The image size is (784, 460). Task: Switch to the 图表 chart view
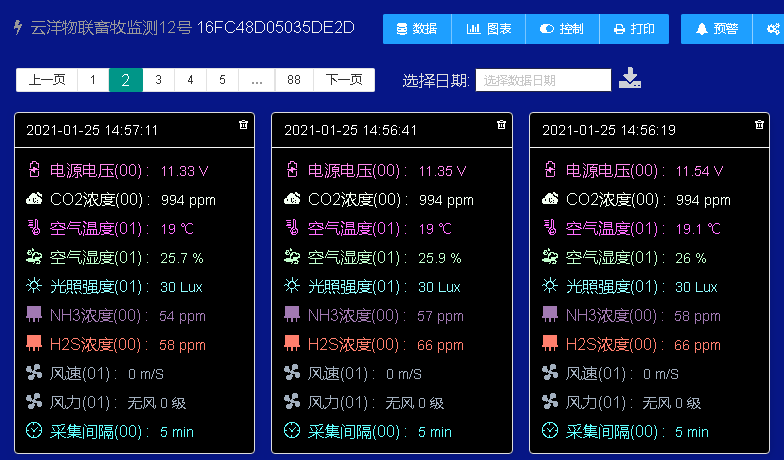click(x=489, y=29)
